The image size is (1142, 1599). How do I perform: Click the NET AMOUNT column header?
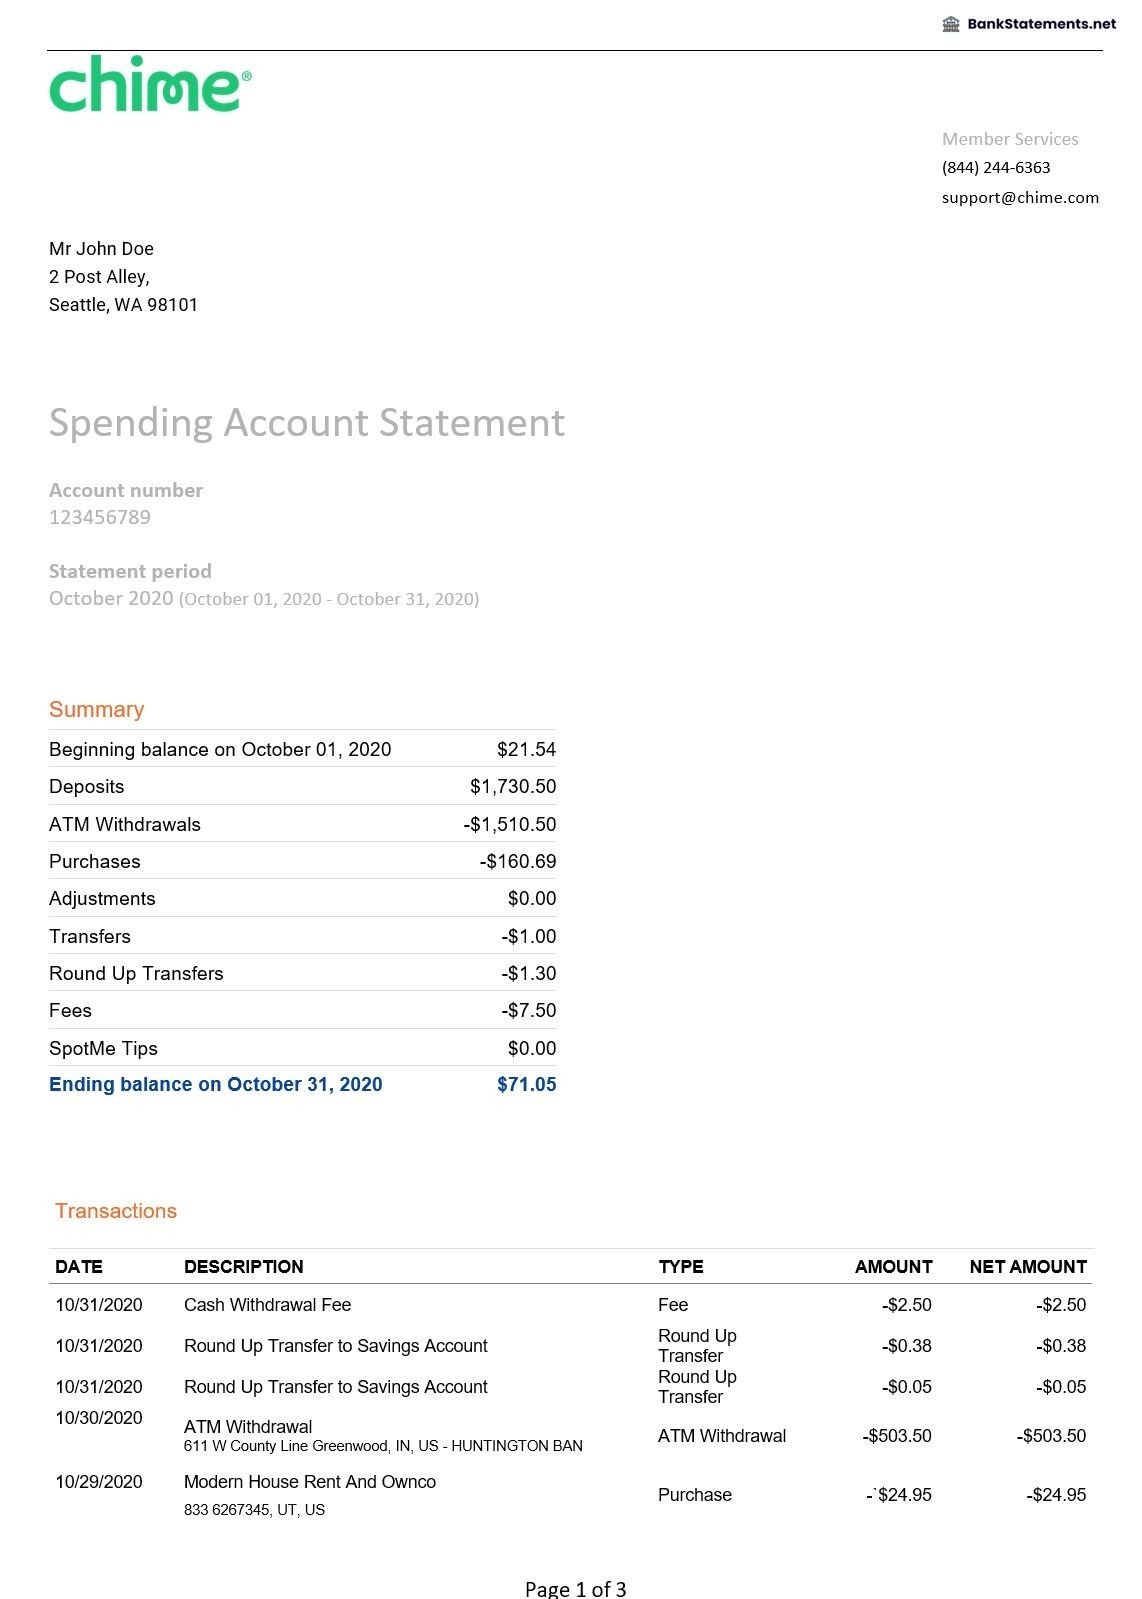click(1027, 1266)
